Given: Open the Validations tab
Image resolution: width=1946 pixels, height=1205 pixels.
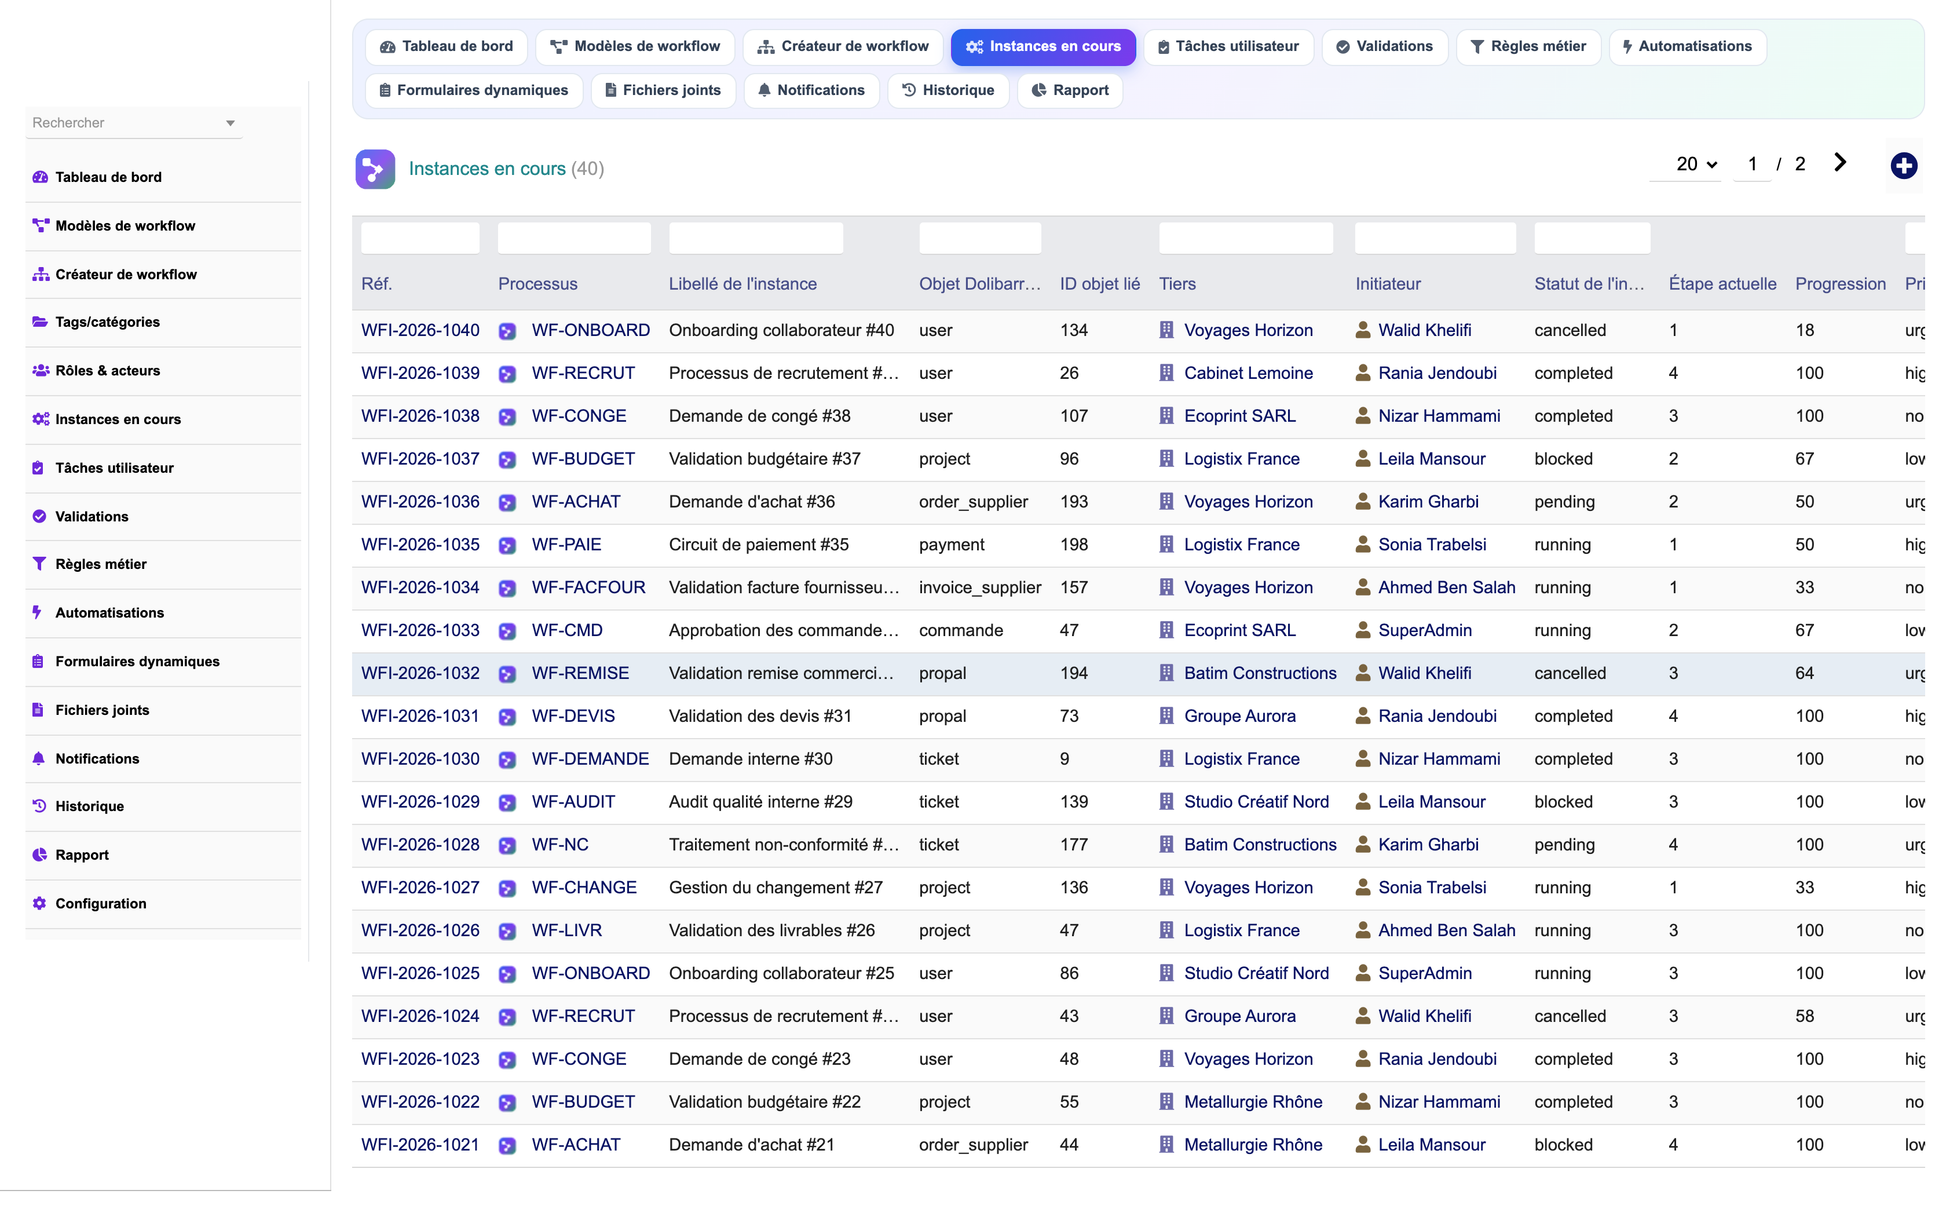Looking at the screenshot, I should (1384, 46).
